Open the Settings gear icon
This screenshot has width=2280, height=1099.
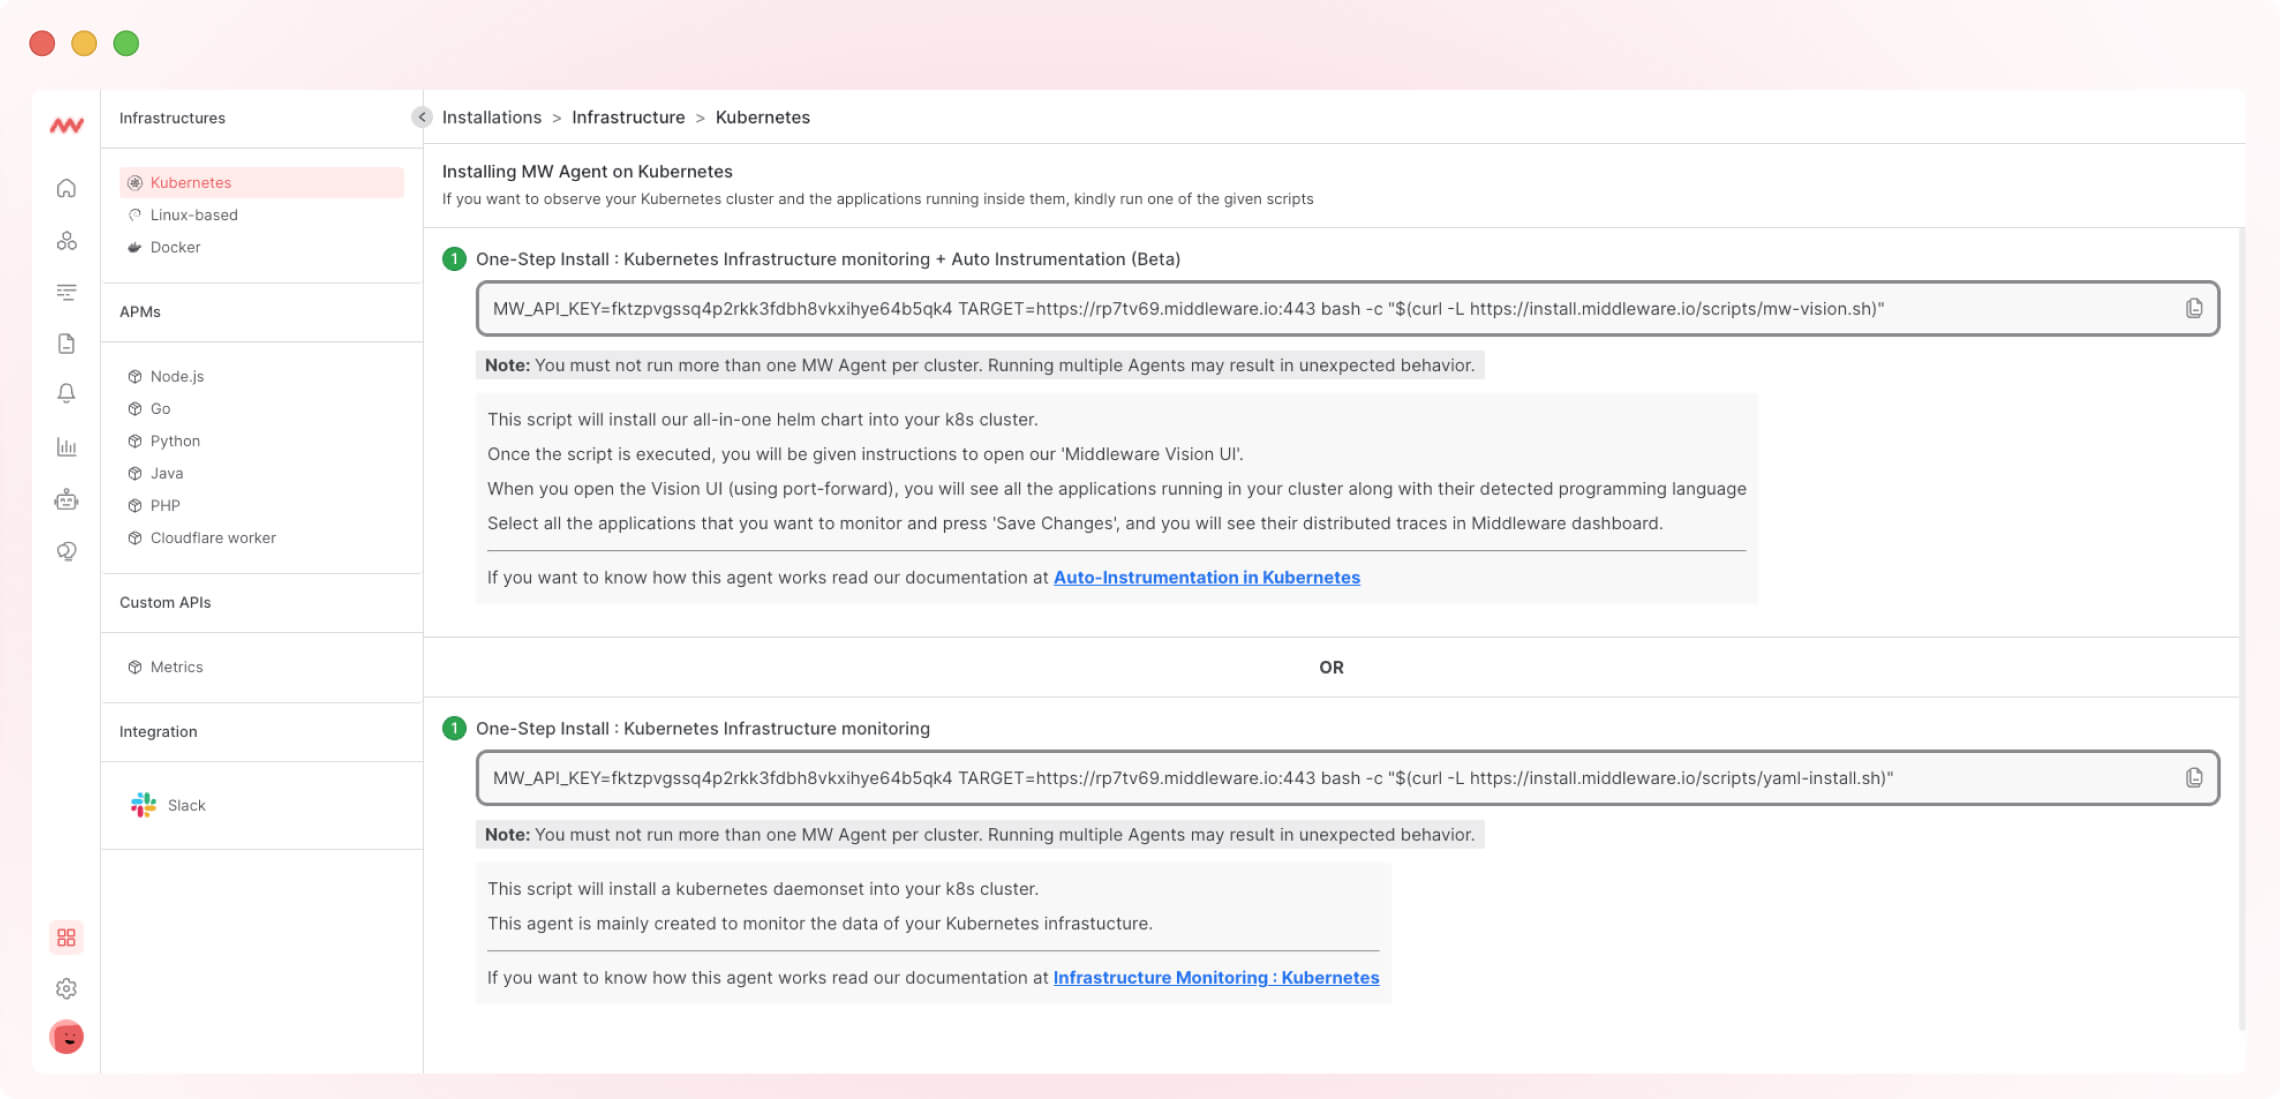(66, 988)
